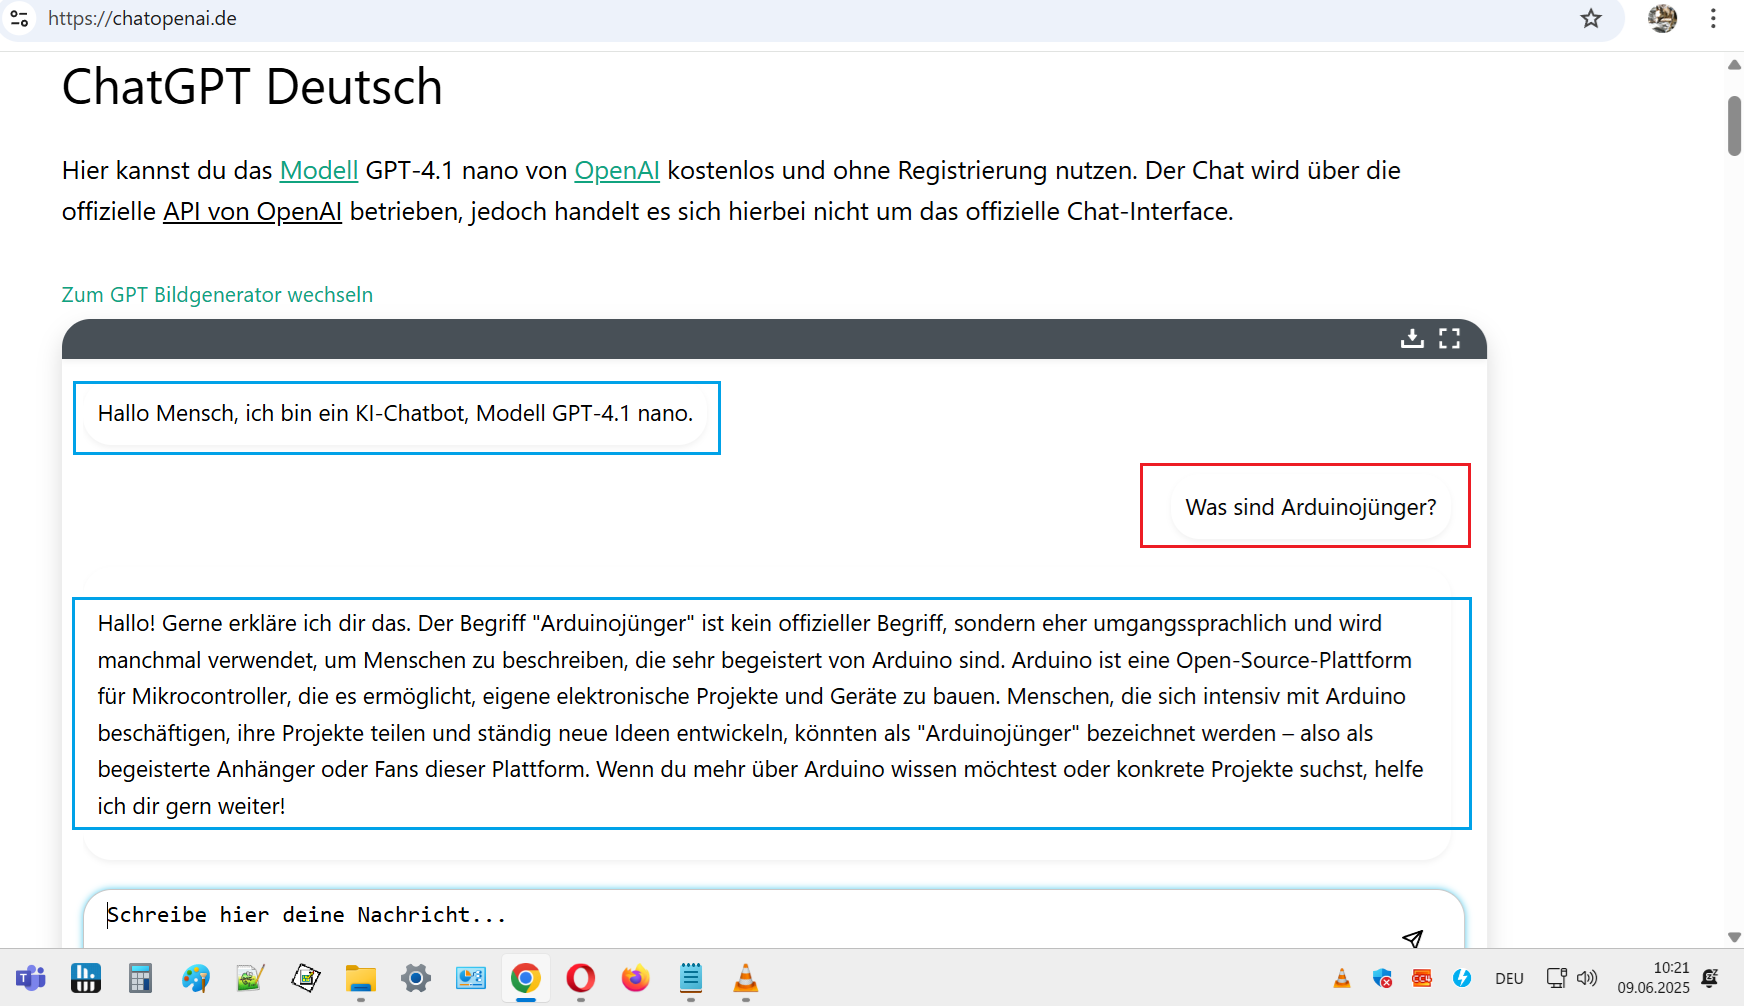Open the notifications bell in the tray
This screenshot has height=1006, width=1744.
pos(1711,978)
